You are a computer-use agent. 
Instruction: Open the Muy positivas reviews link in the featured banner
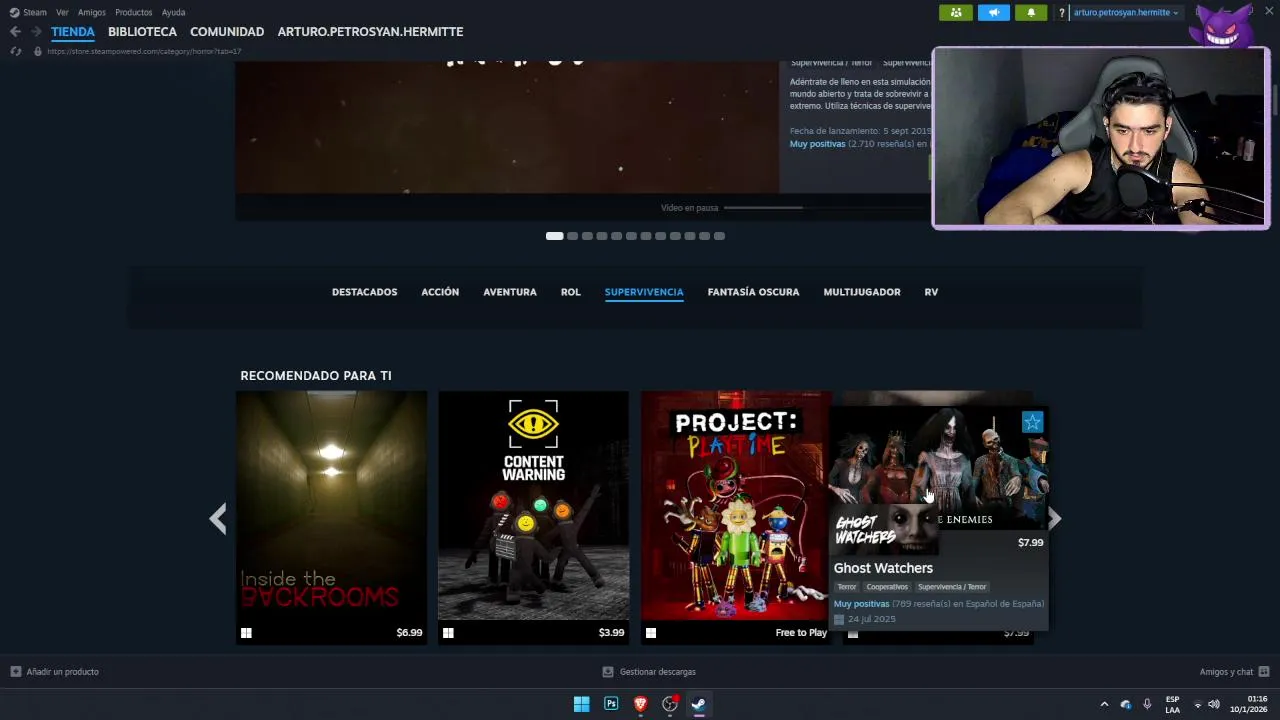(x=817, y=144)
